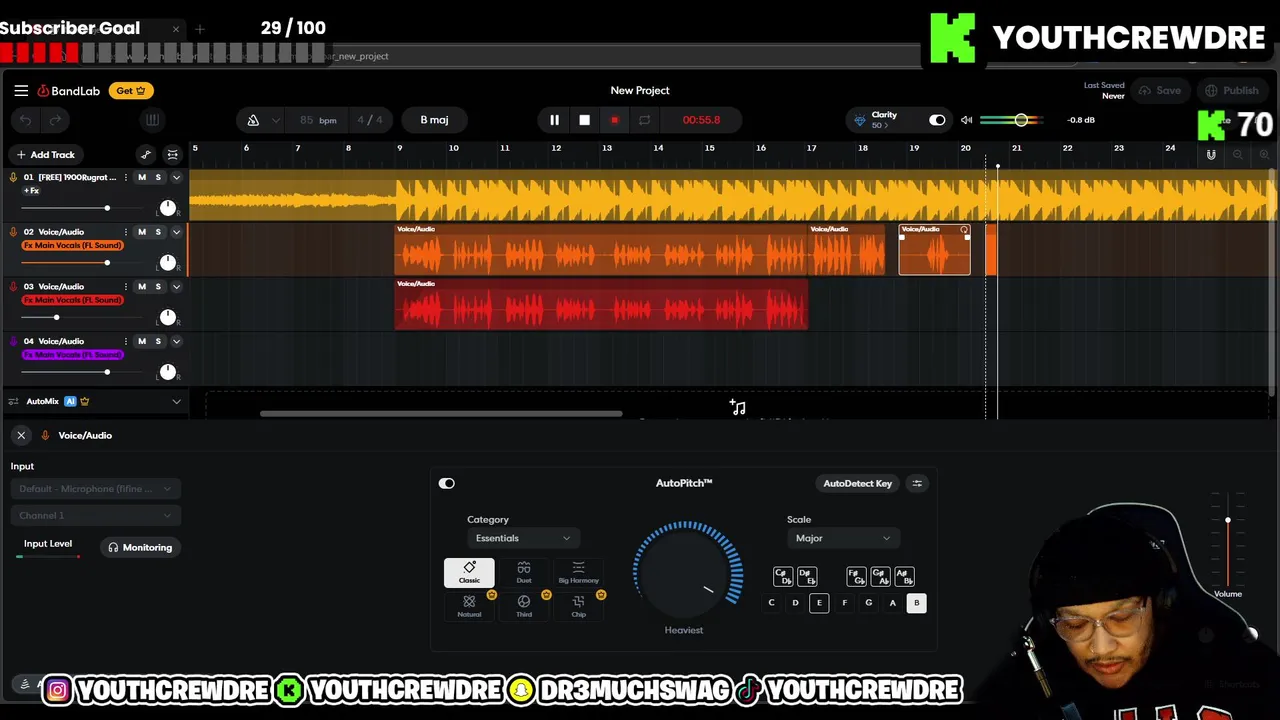Open AutoPitch advanced settings sliders icon

pyautogui.click(x=917, y=483)
